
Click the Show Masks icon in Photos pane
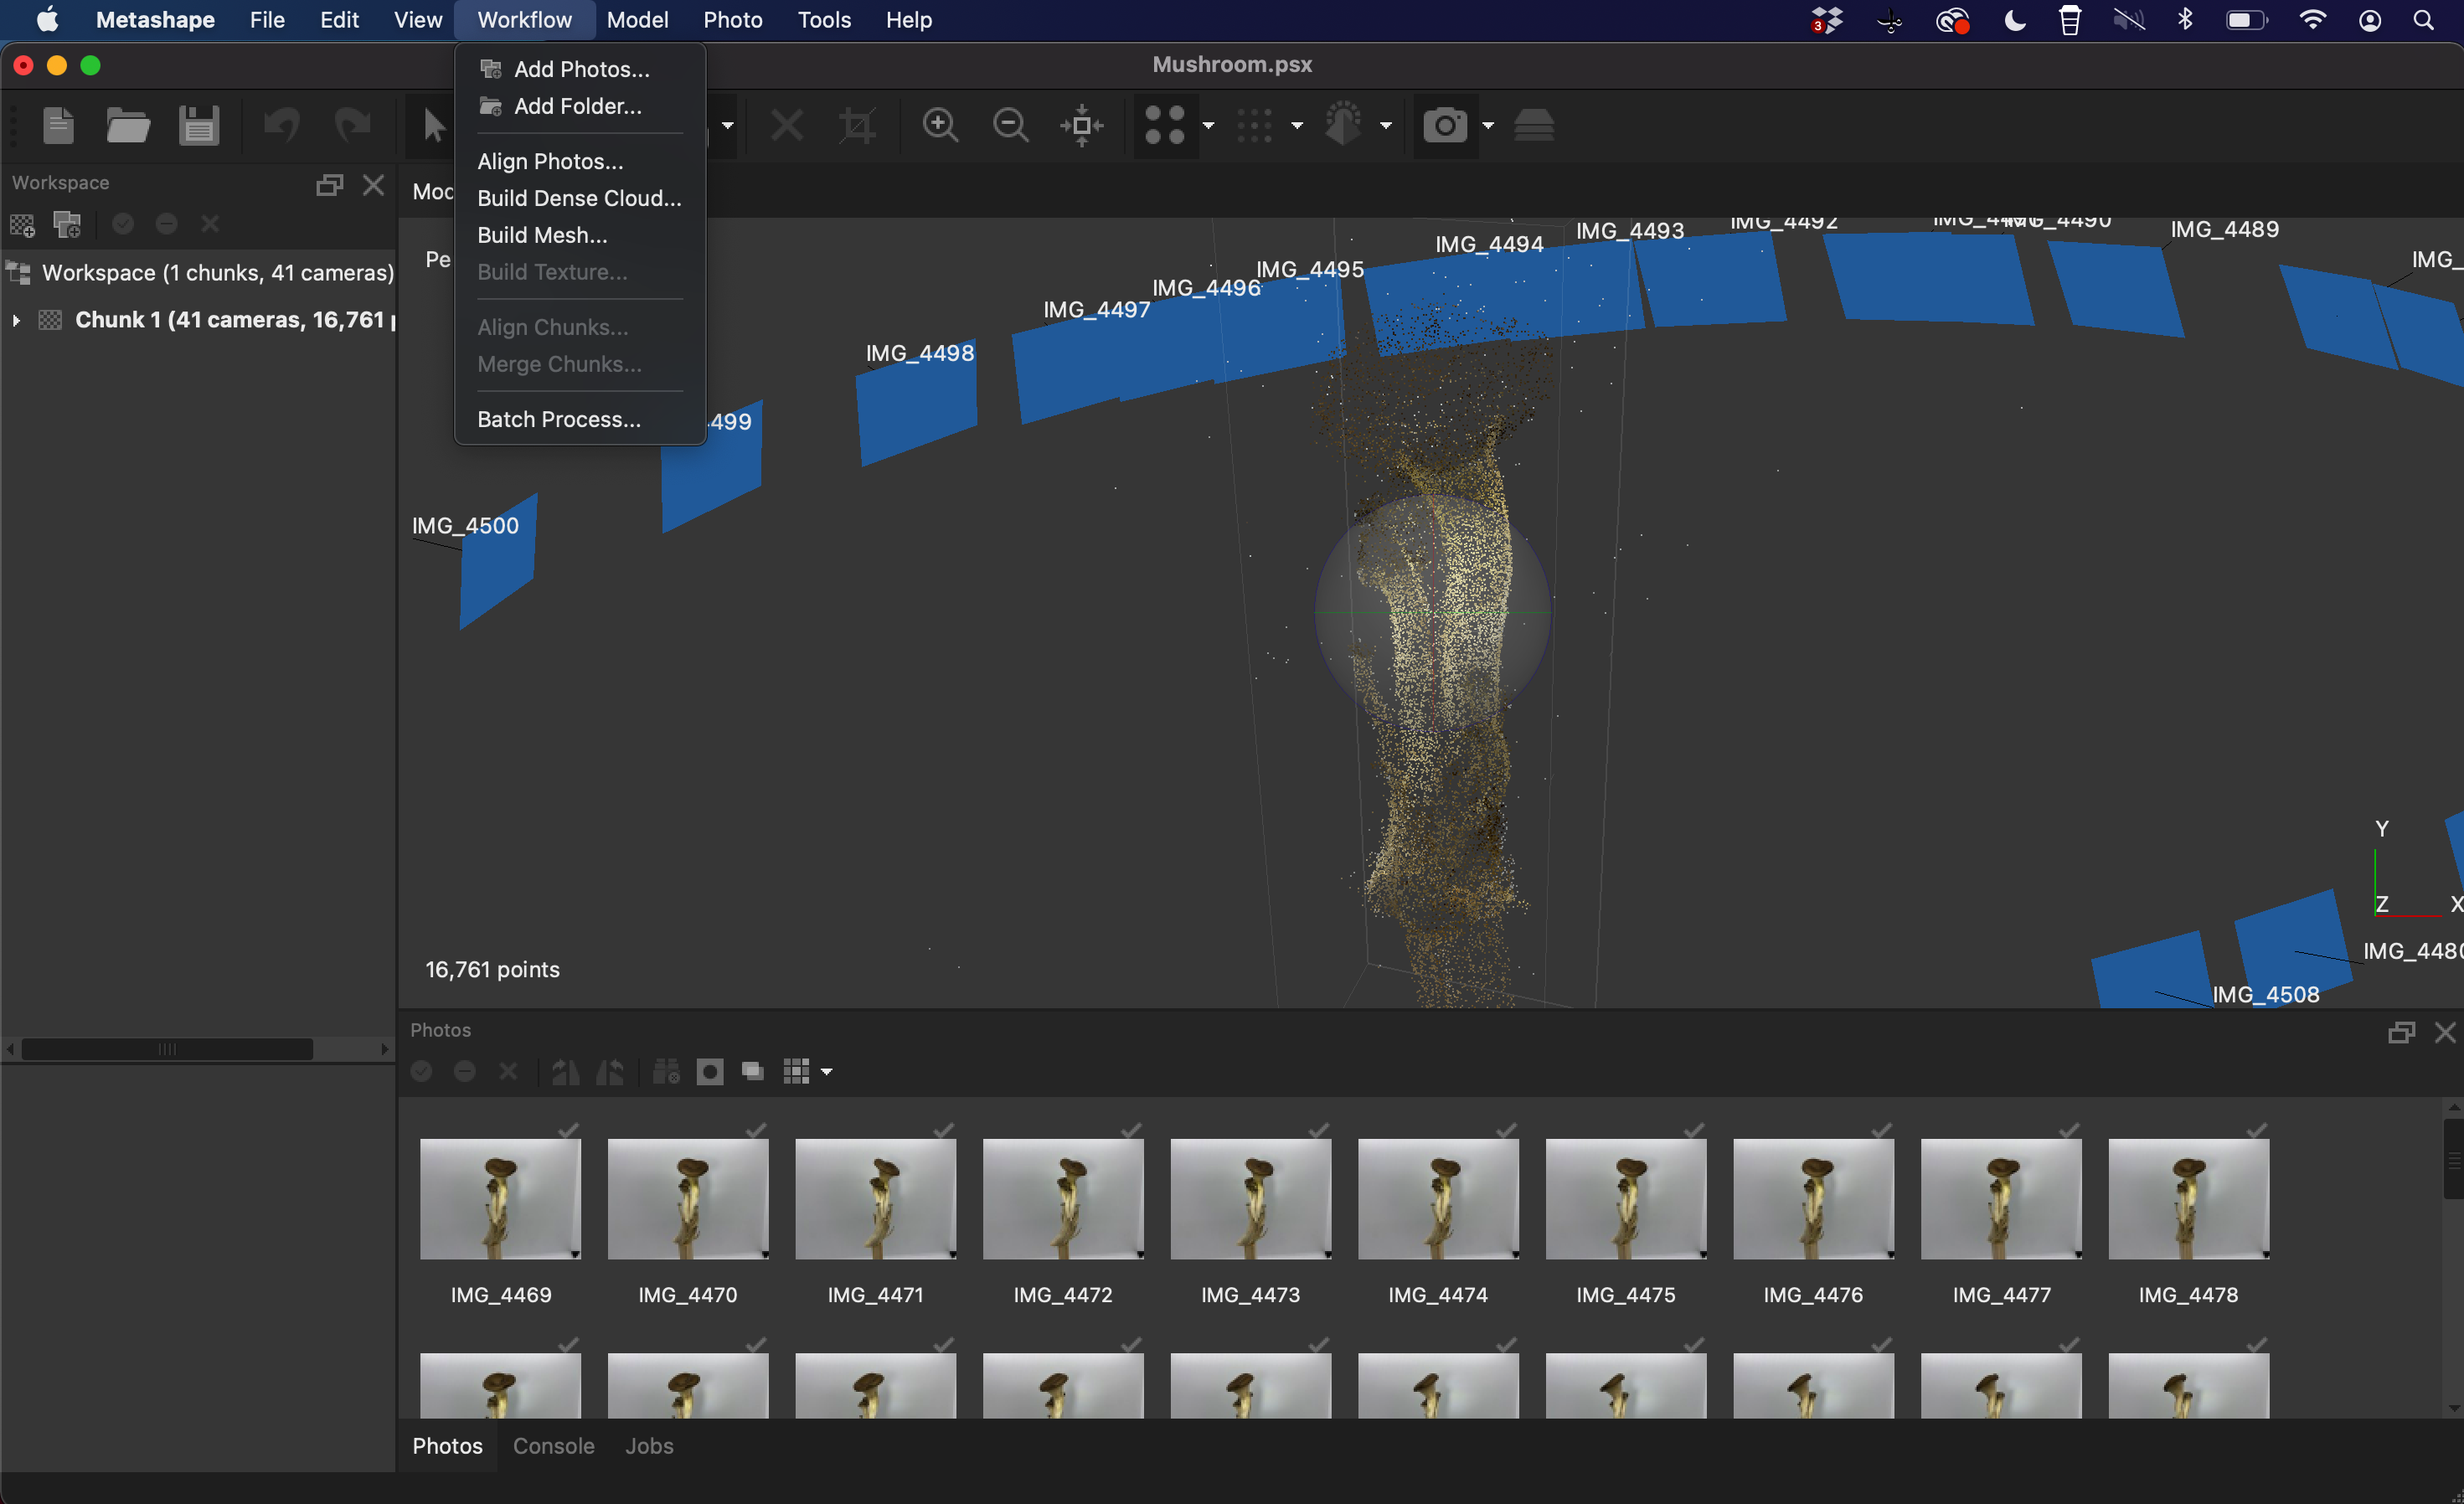710,1073
